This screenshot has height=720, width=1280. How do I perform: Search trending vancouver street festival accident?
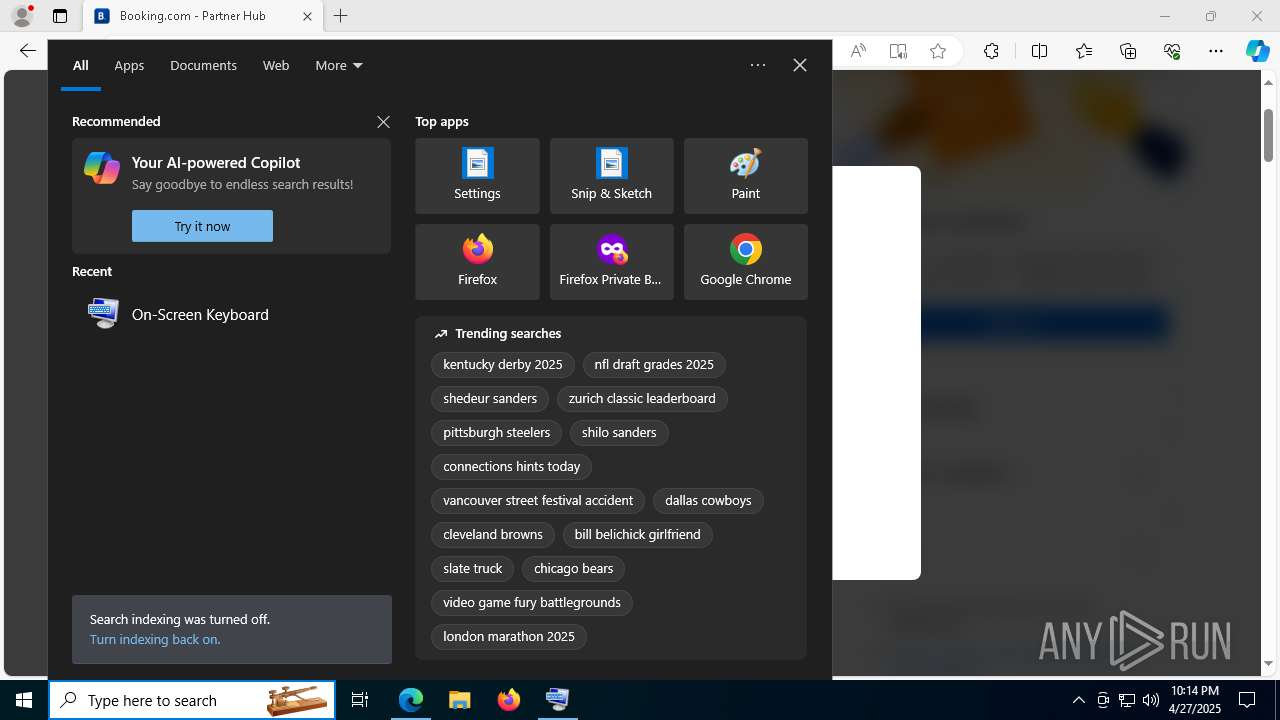(538, 501)
